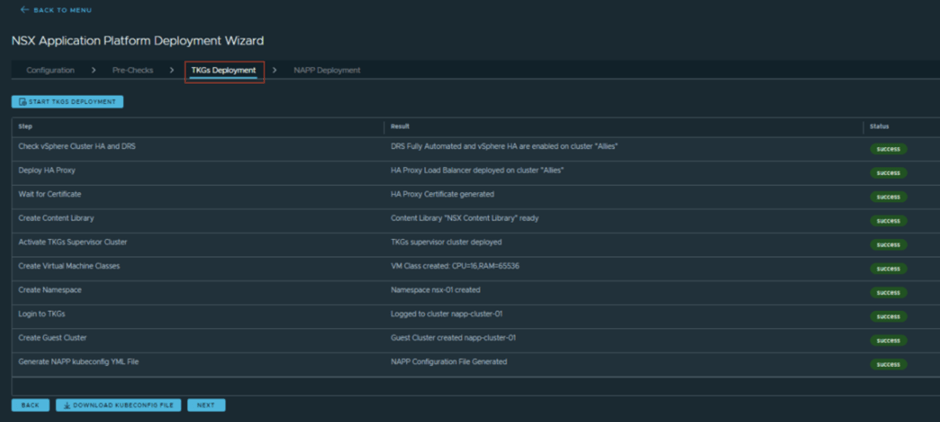Click the Status column header
The image size is (940, 422).
click(879, 127)
